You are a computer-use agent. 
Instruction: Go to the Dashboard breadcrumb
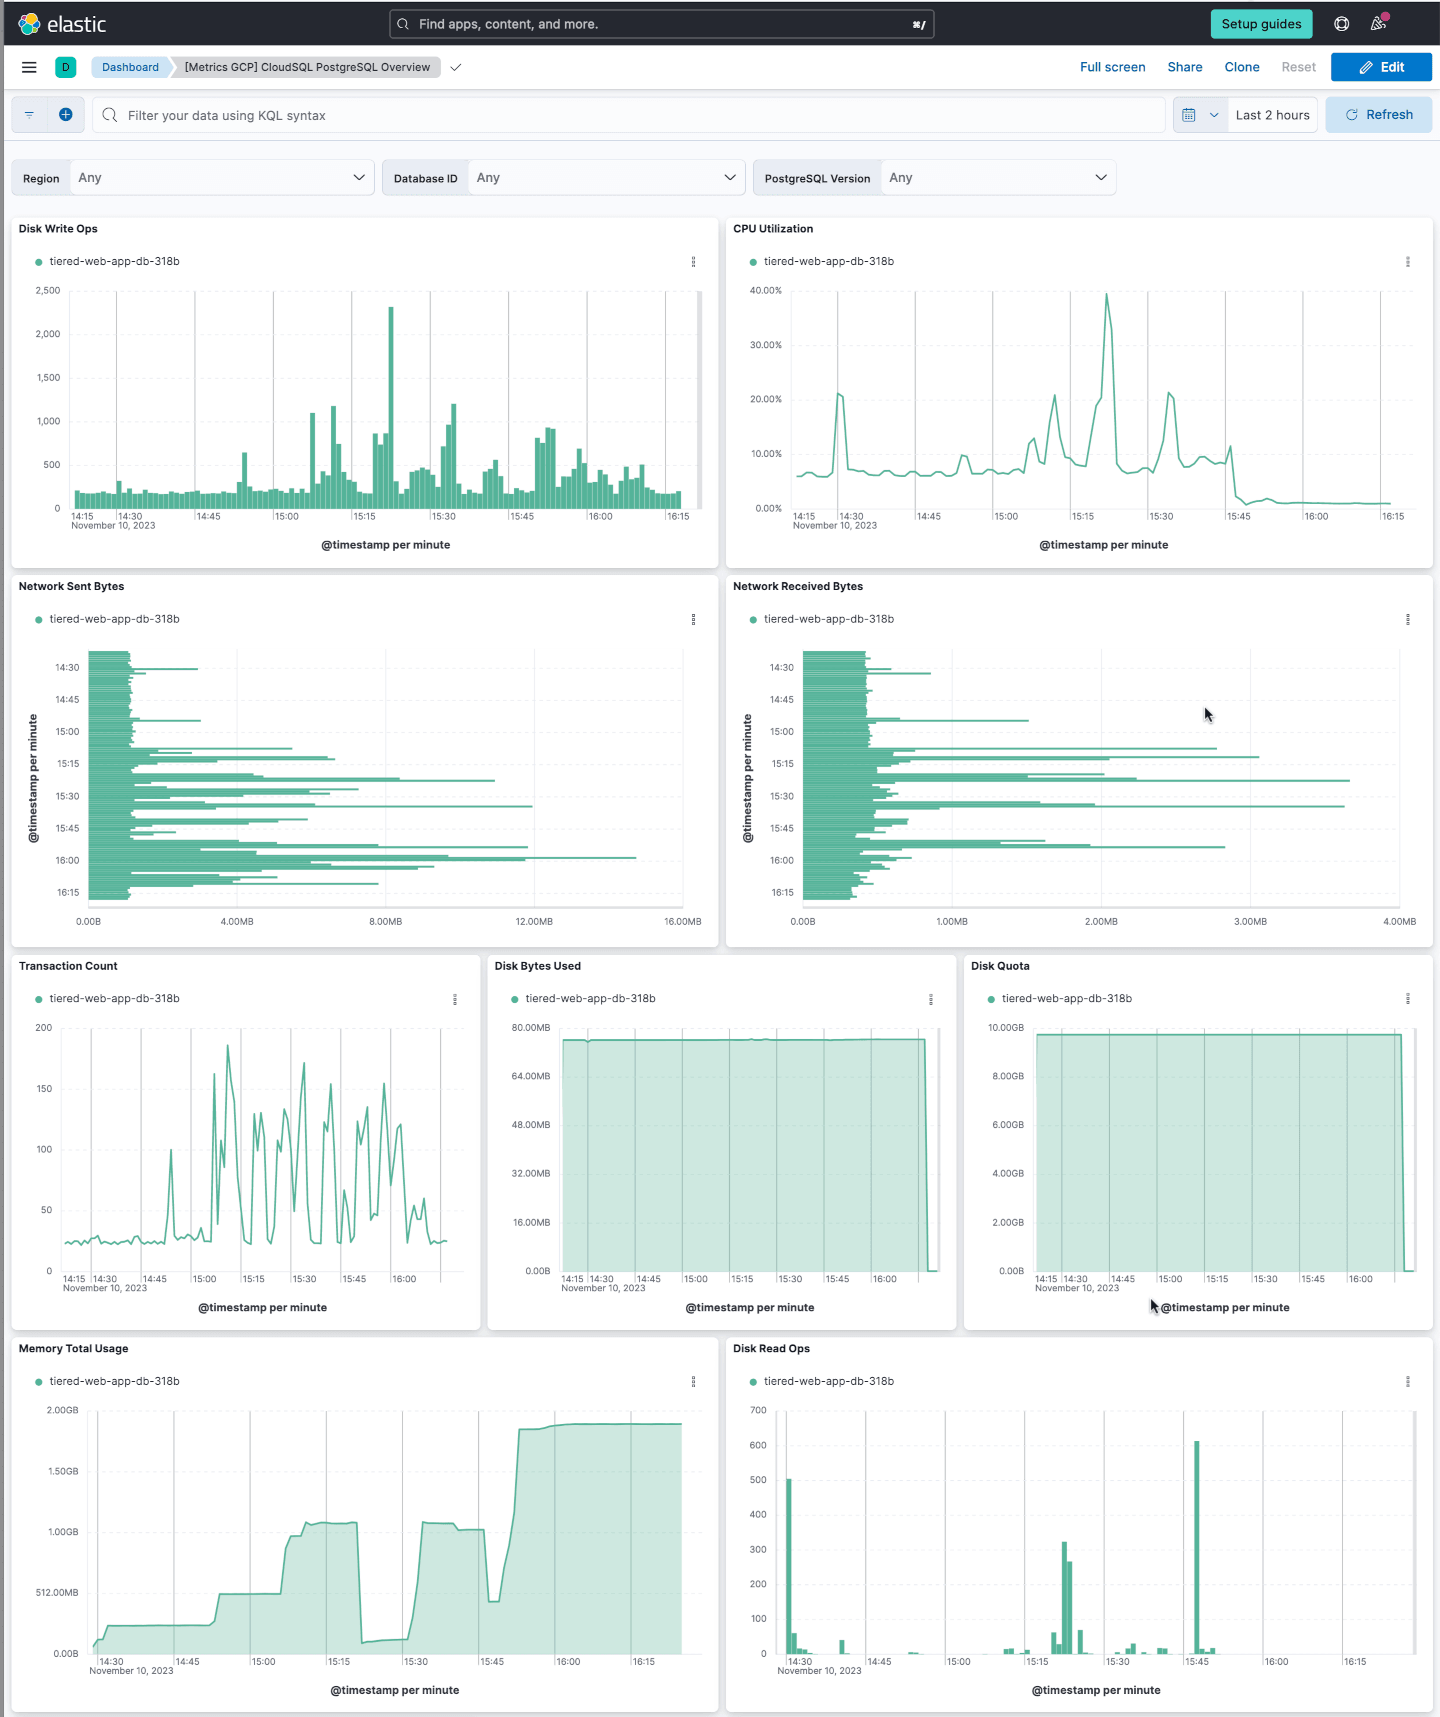click(x=130, y=67)
